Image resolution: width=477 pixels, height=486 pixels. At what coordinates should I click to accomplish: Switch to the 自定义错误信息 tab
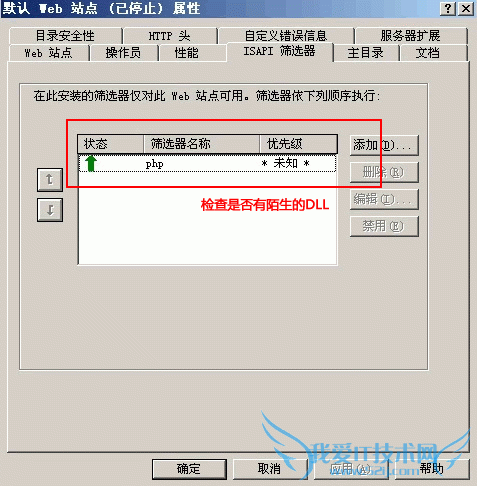[x=286, y=36]
